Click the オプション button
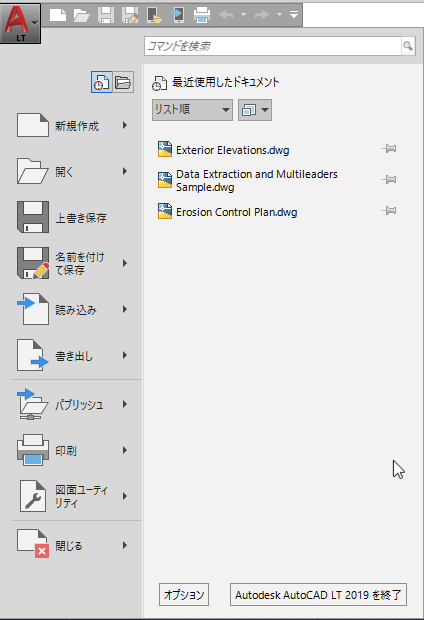This screenshot has height=620, width=424. click(x=184, y=594)
